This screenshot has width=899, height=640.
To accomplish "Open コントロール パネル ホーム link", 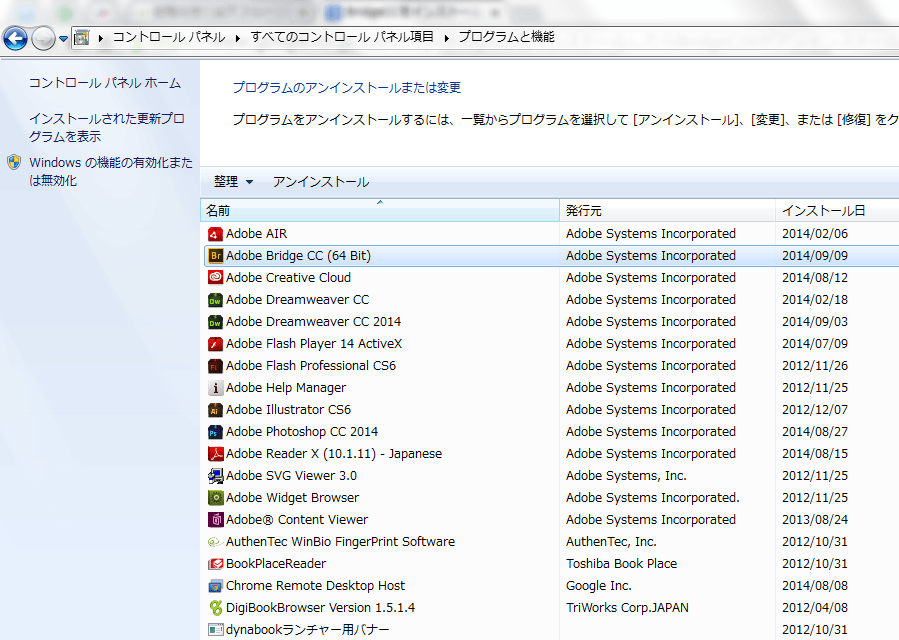I will pos(105,83).
